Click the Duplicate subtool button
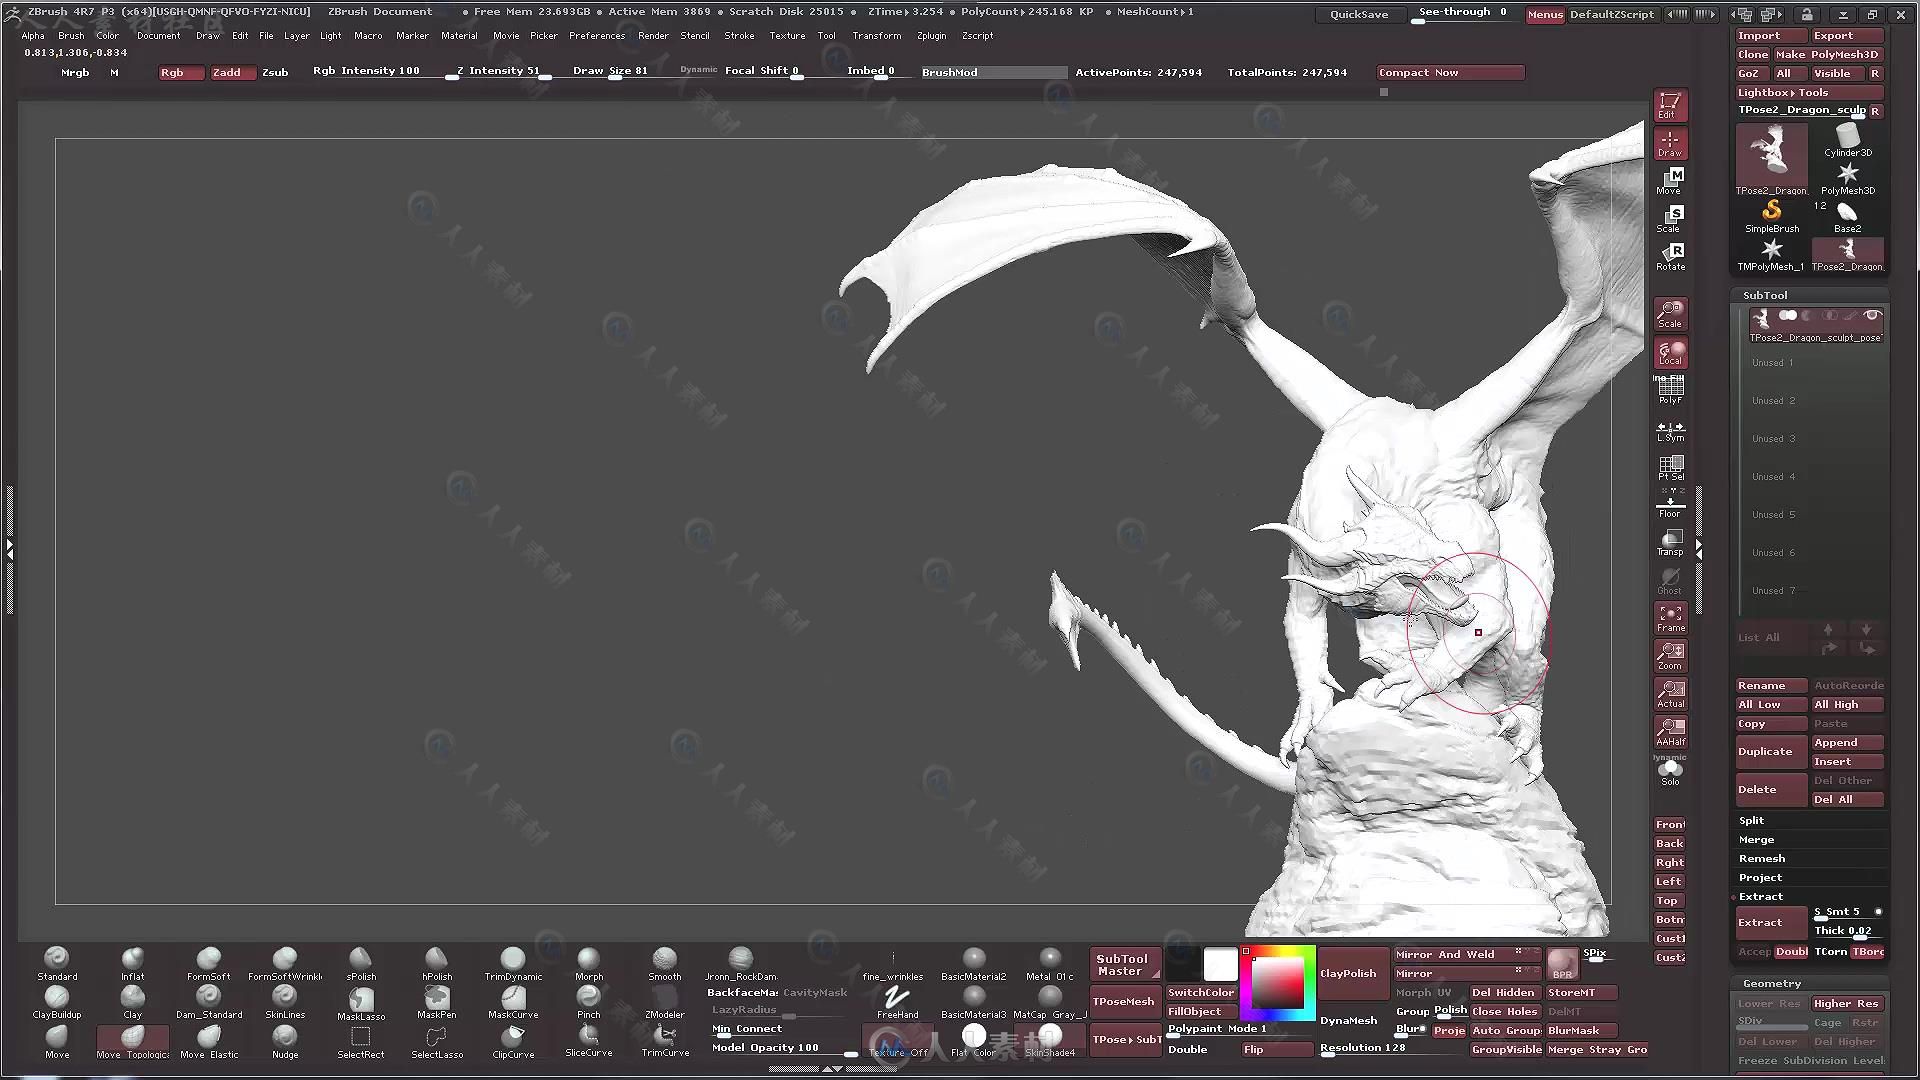The image size is (1920, 1080). [x=1771, y=751]
